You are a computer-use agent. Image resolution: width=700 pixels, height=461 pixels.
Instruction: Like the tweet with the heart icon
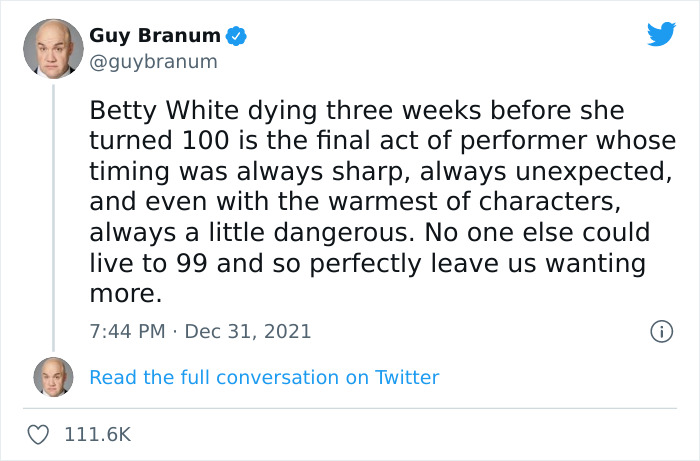40,435
